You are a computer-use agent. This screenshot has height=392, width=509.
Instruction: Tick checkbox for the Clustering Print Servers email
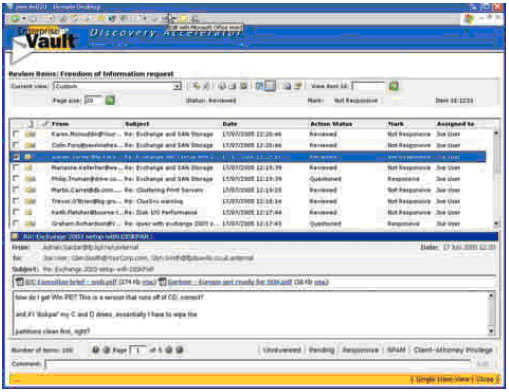[16, 190]
